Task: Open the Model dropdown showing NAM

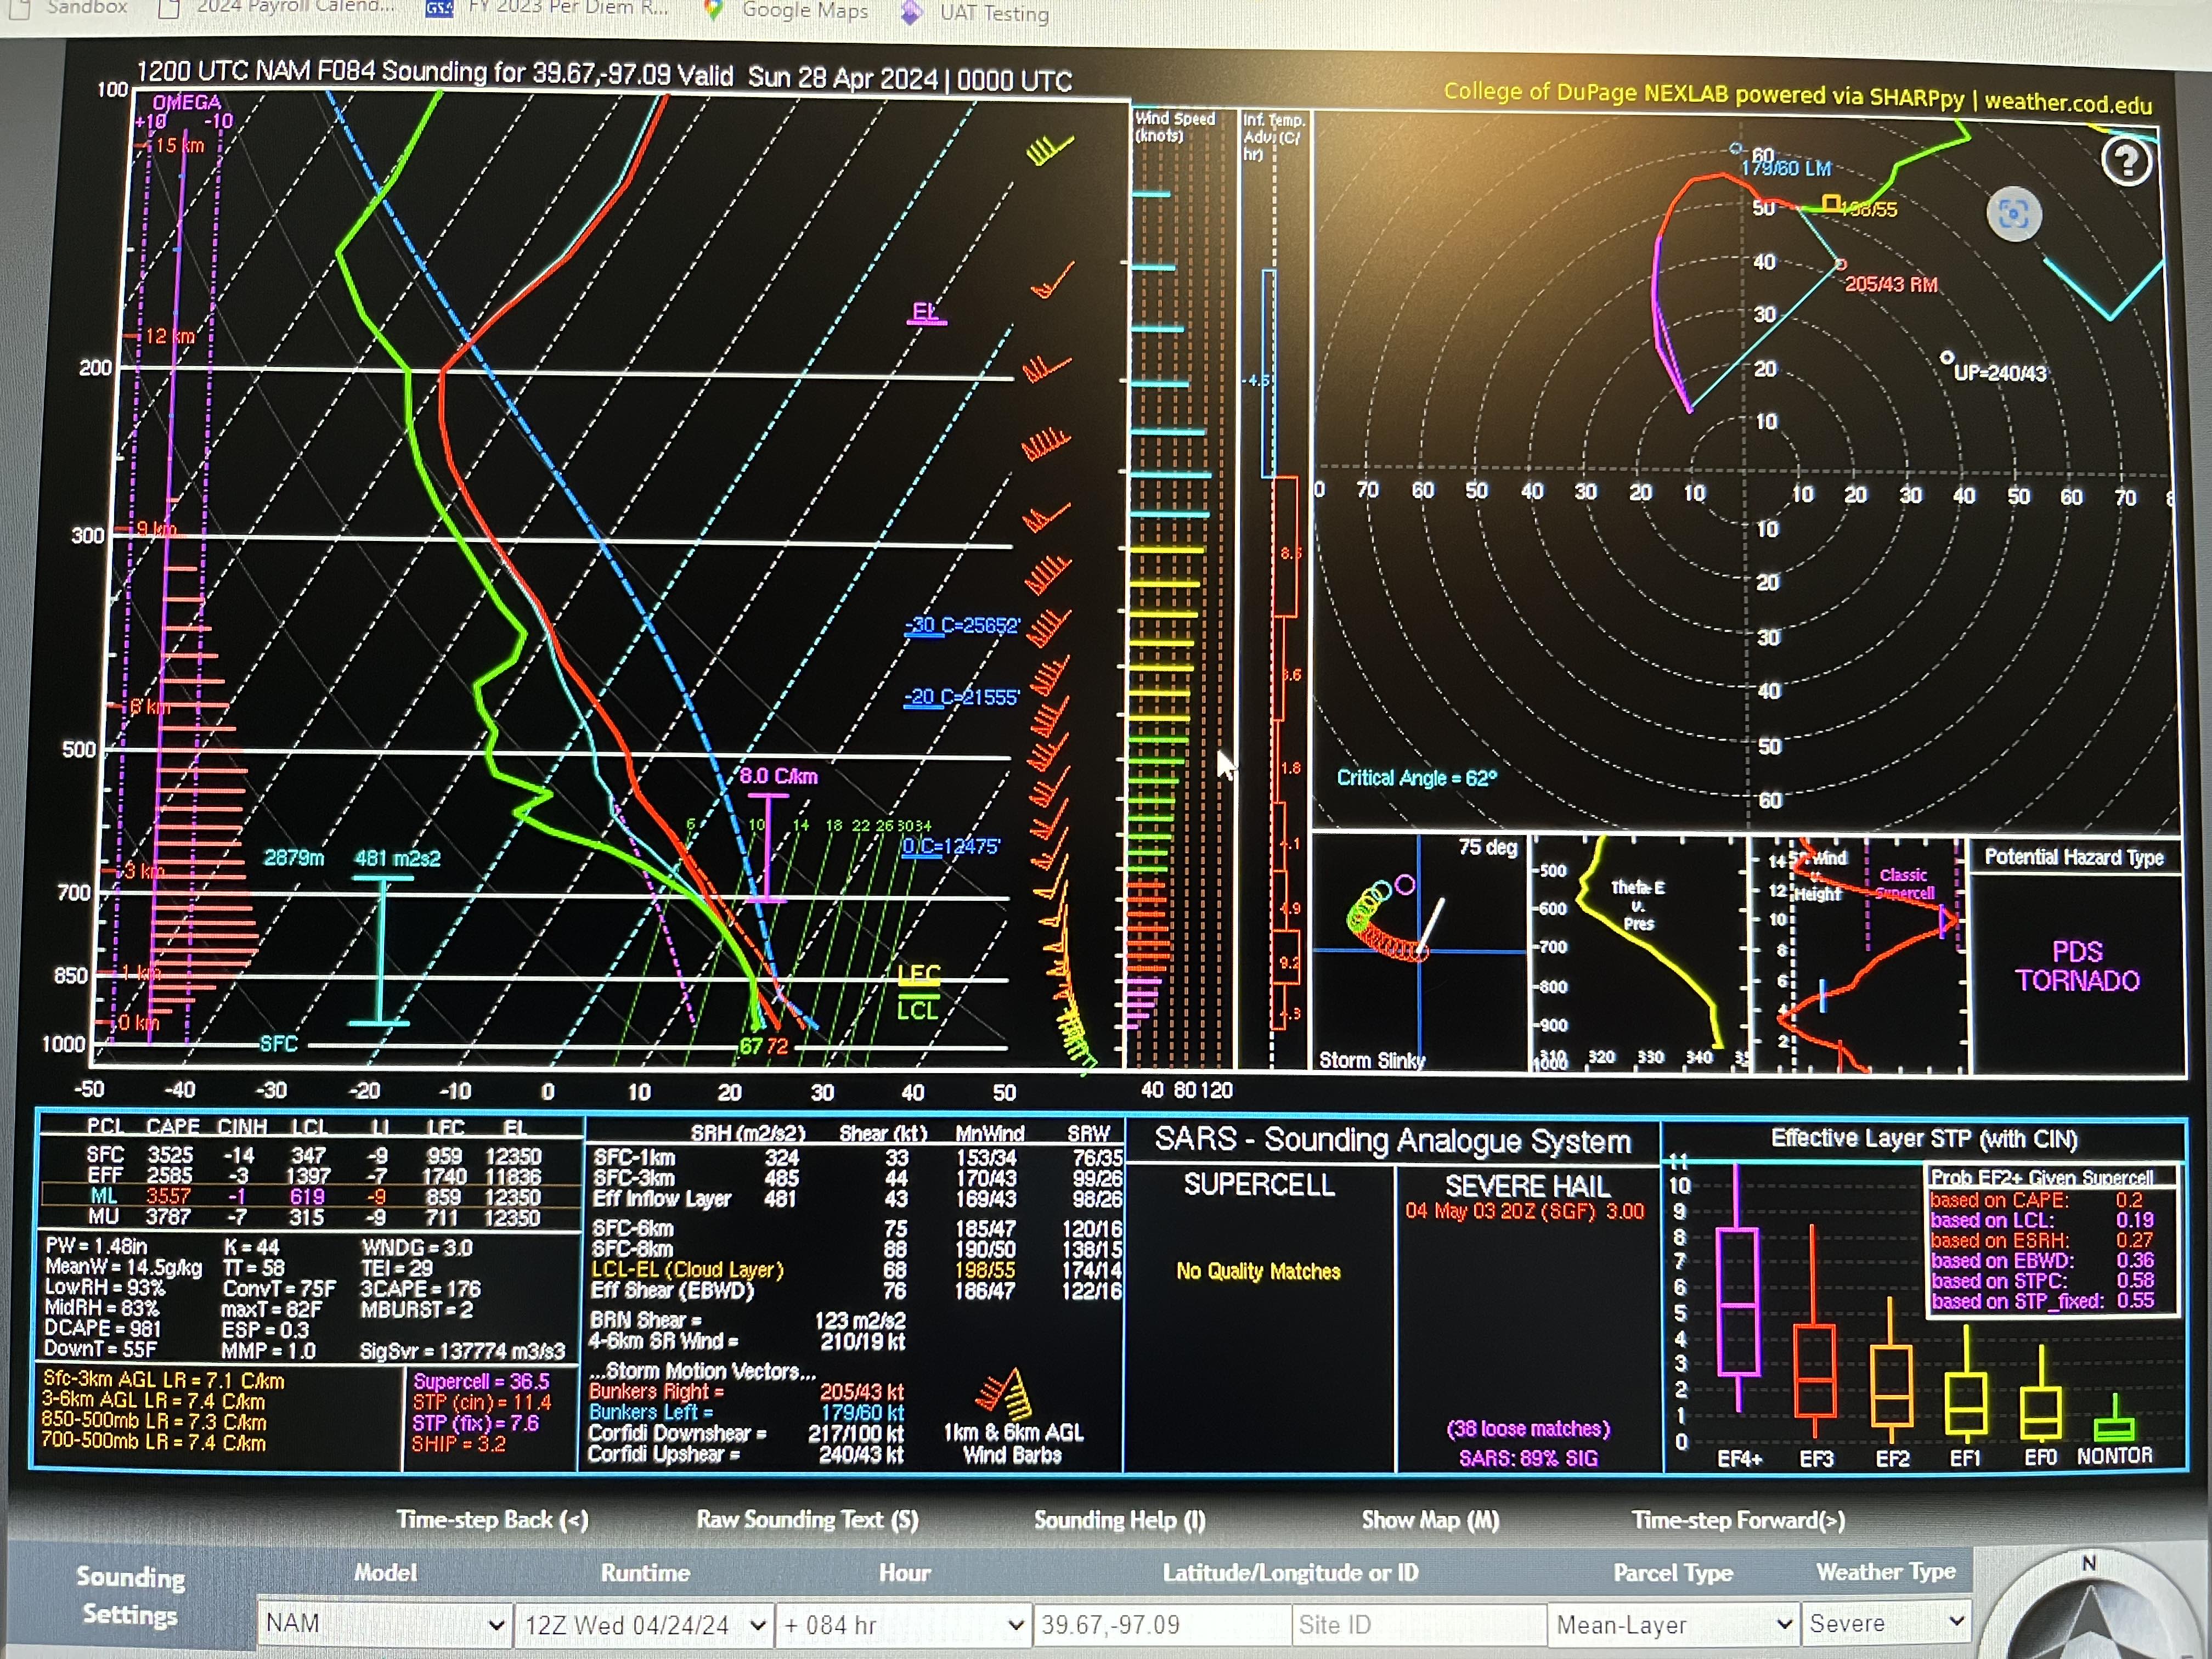Action: (385, 1624)
